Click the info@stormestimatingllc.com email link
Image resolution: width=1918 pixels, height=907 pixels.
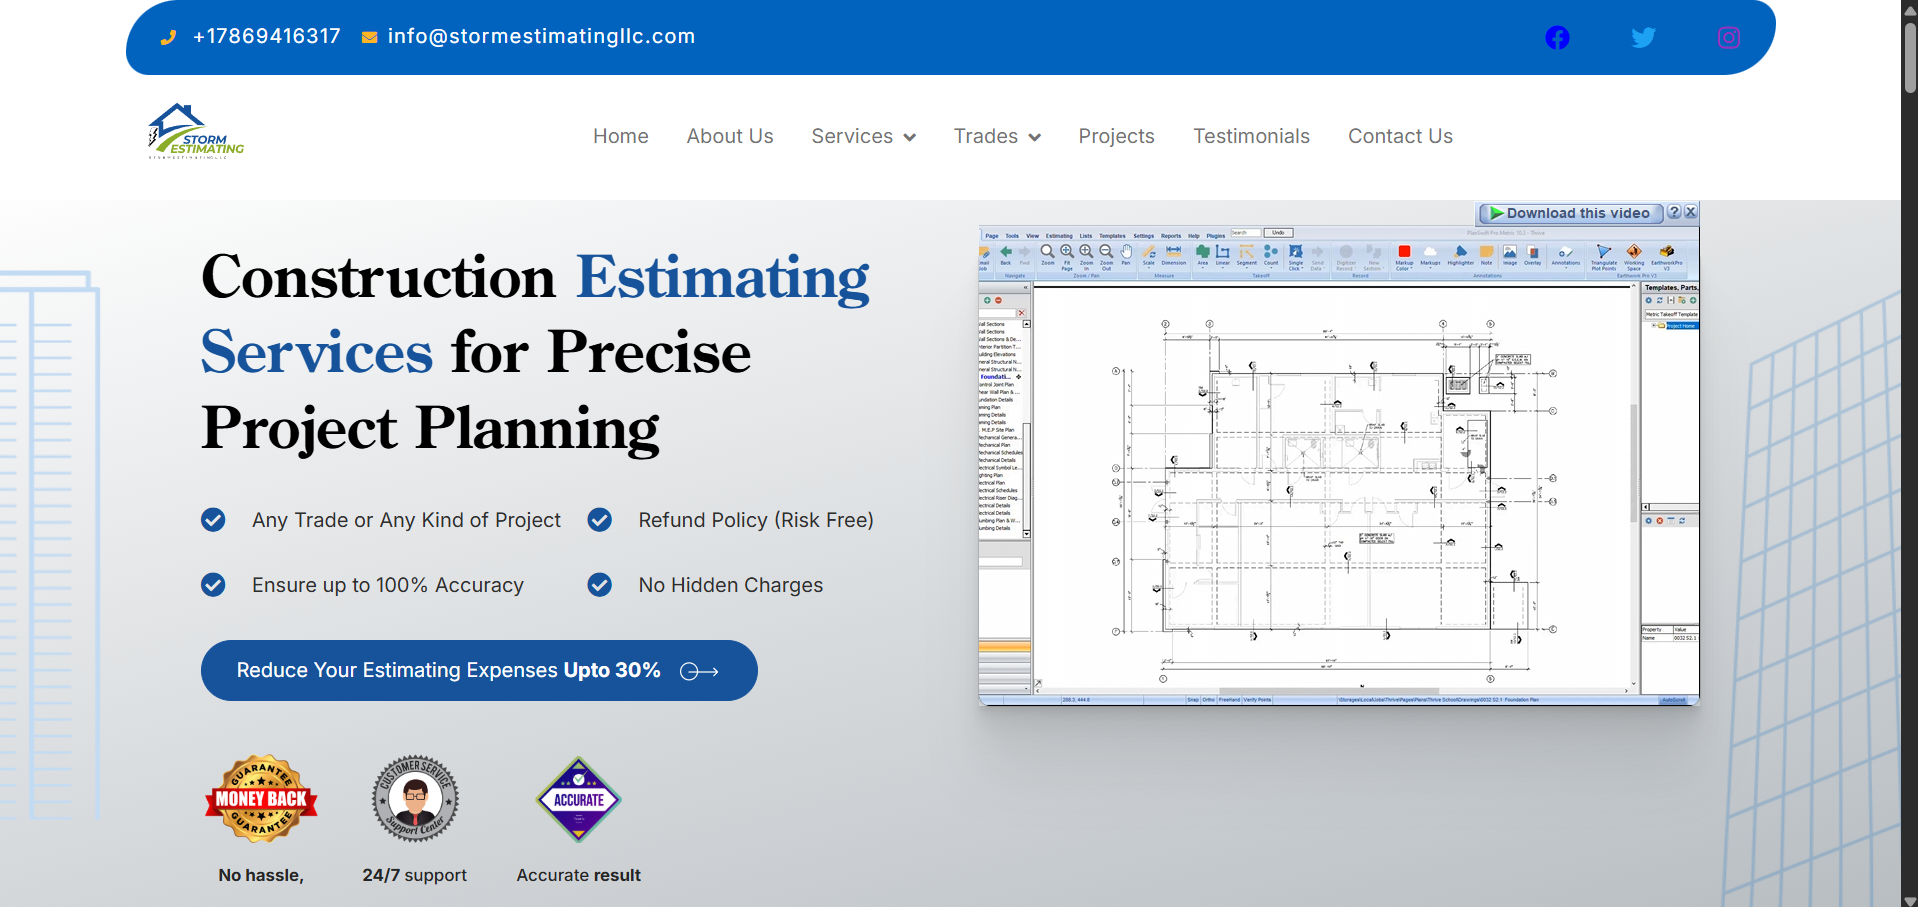(541, 36)
